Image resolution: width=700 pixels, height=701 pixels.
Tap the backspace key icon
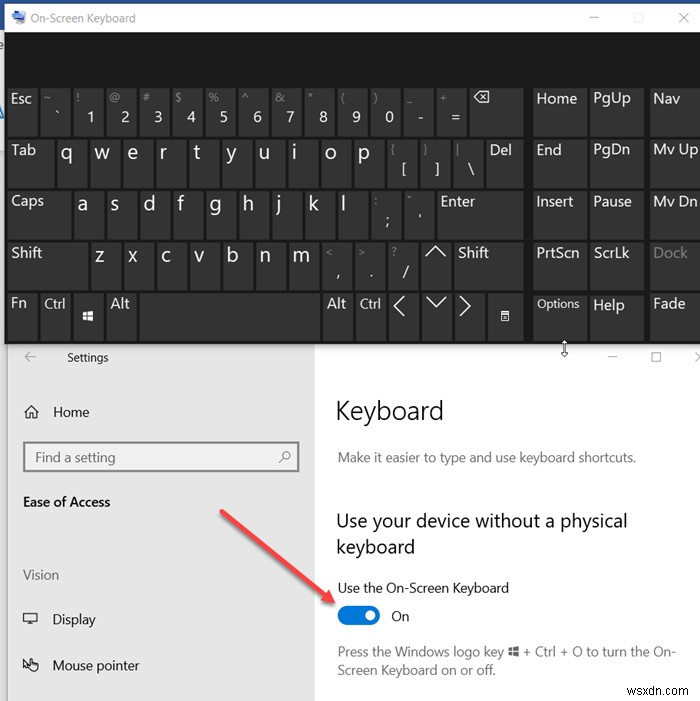(482, 97)
